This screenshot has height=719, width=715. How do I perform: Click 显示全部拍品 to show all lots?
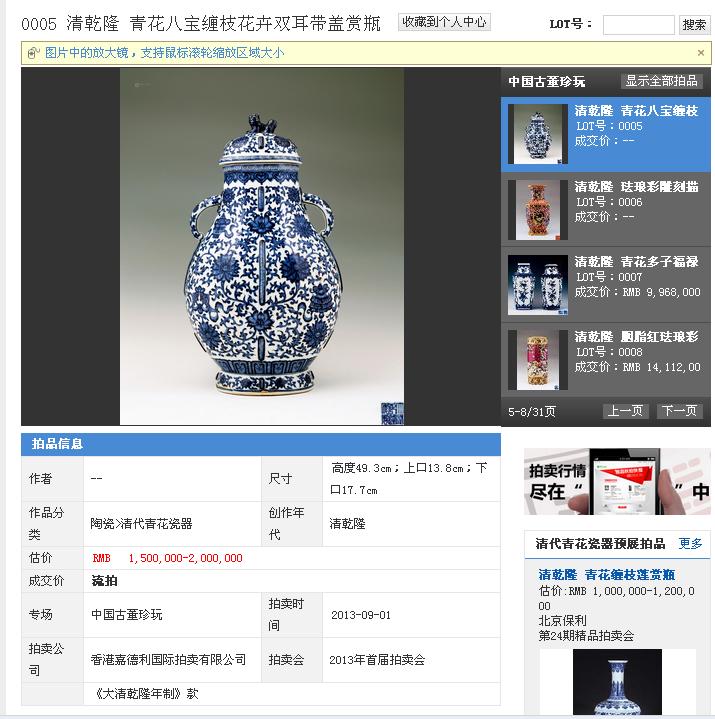coord(661,81)
